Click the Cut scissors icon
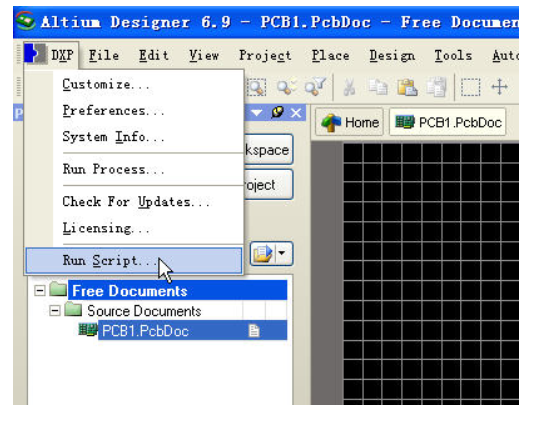This screenshot has height=438, width=558. (x=349, y=87)
